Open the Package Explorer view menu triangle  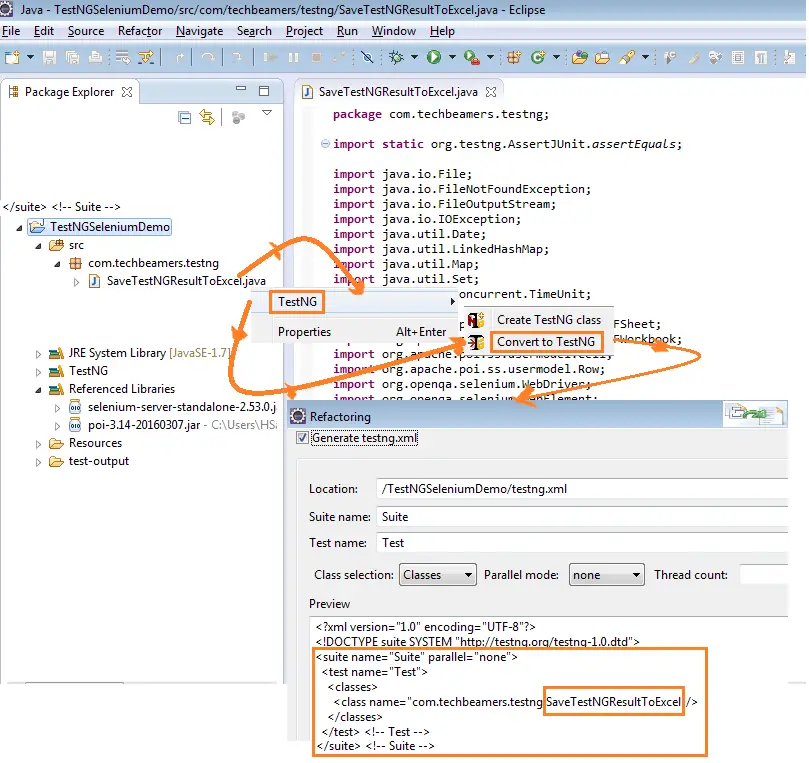coord(266,113)
